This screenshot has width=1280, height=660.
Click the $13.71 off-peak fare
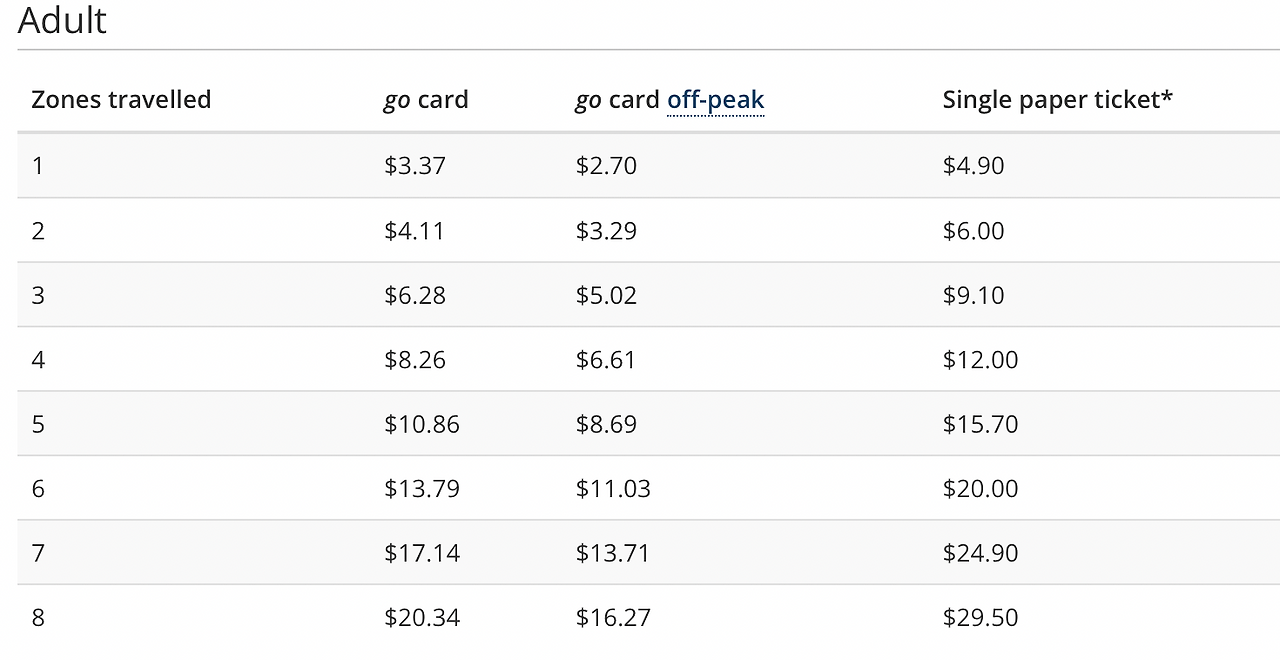coord(612,553)
